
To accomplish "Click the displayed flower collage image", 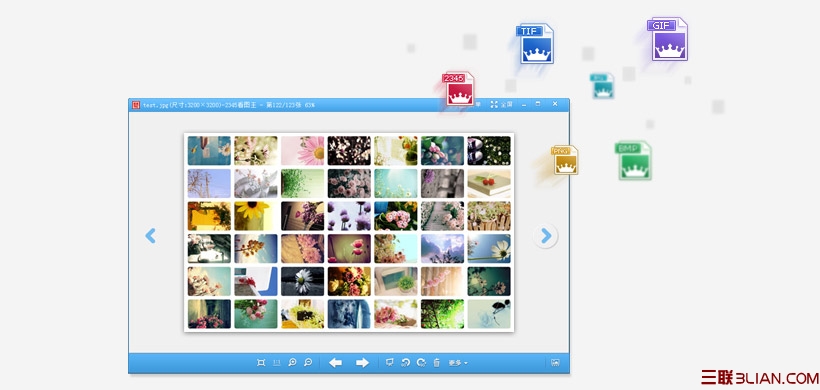I will coord(349,232).
